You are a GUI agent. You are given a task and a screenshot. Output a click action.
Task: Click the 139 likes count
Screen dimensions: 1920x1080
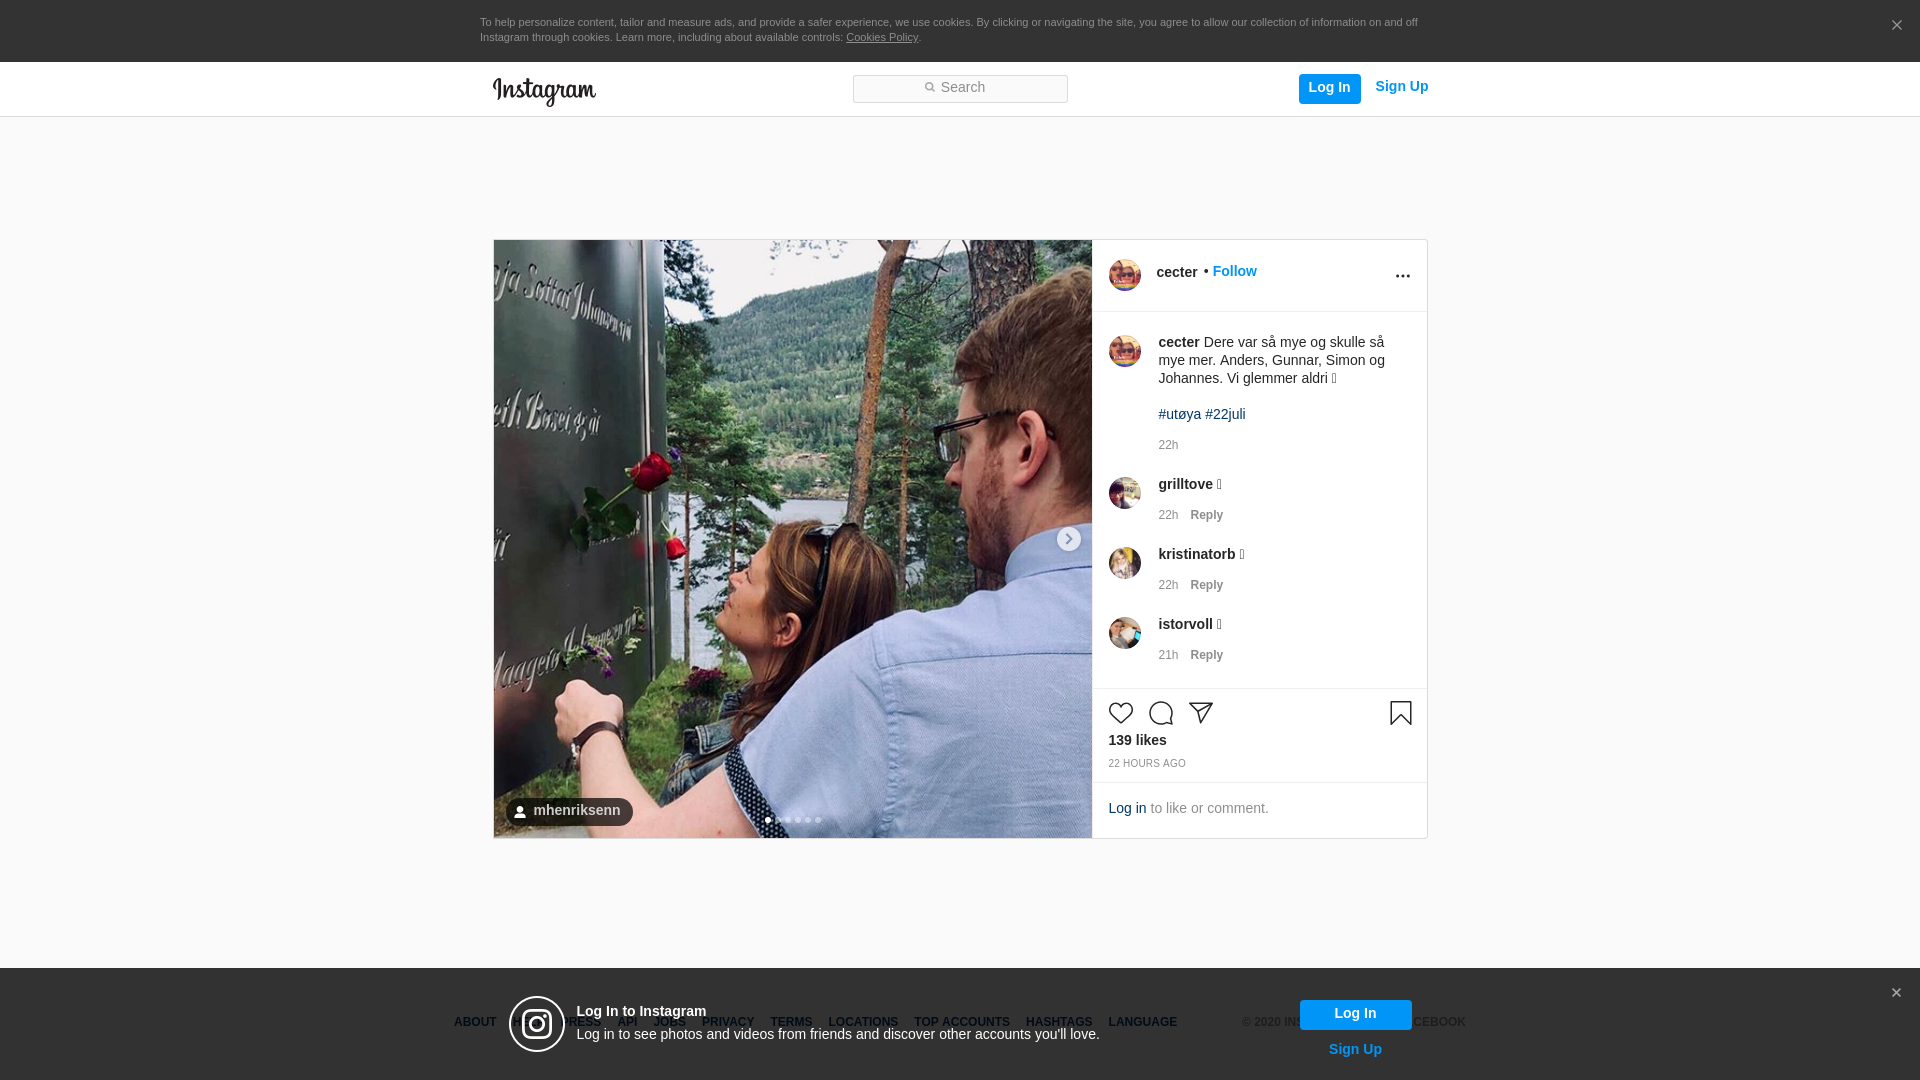click(1137, 740)
